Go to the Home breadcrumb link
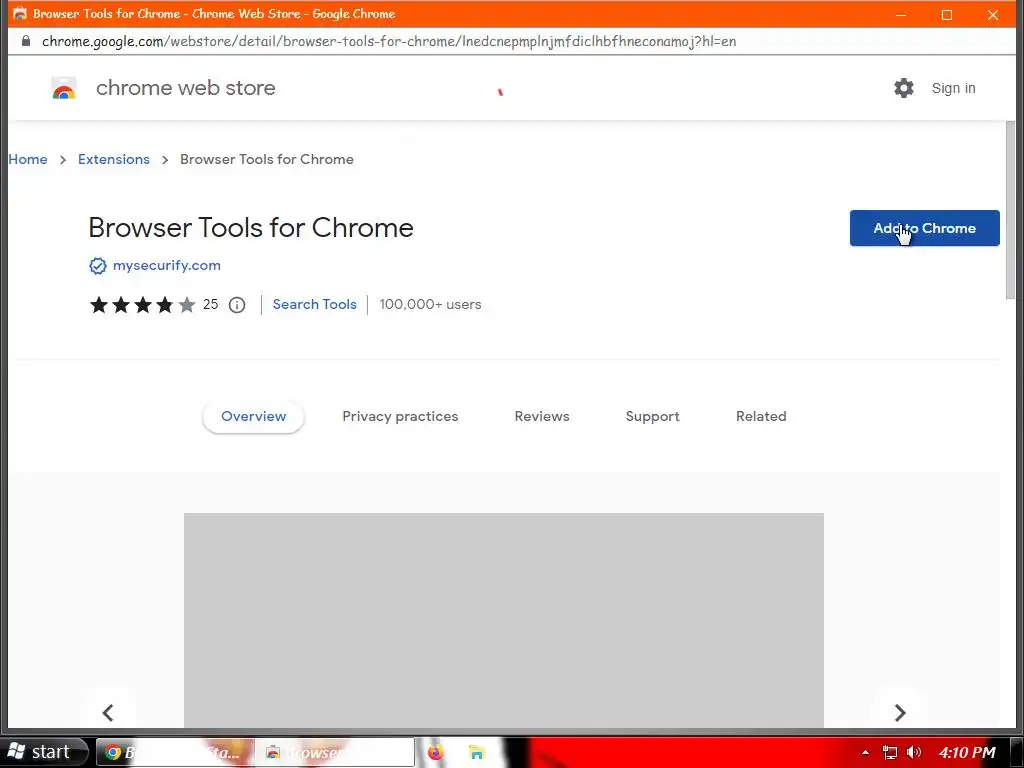Image resolution: width=1024 pixels, height=768 pixels. coord(28,159)
